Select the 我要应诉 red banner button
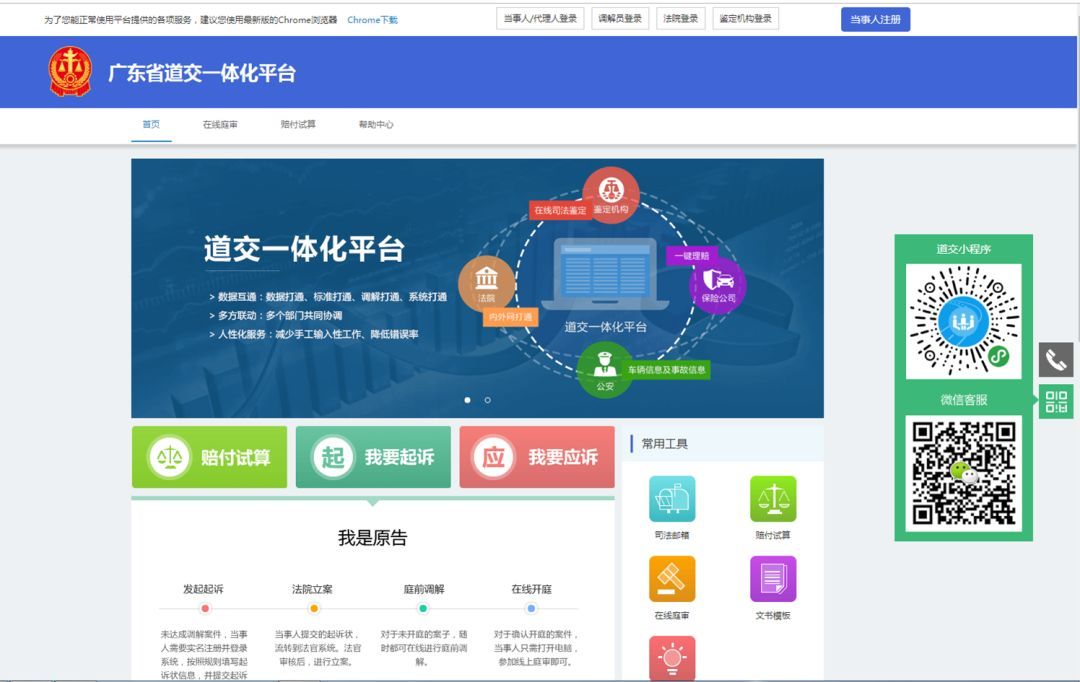The image size is (1080, 682). (537, 457)
